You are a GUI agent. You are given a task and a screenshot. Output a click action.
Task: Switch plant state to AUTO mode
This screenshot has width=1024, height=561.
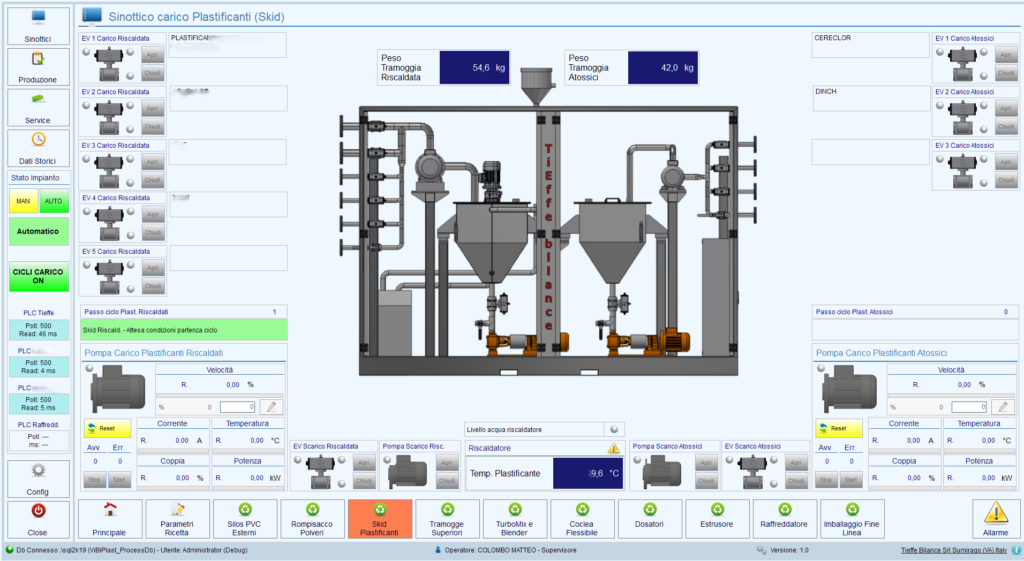coord(53,201)
